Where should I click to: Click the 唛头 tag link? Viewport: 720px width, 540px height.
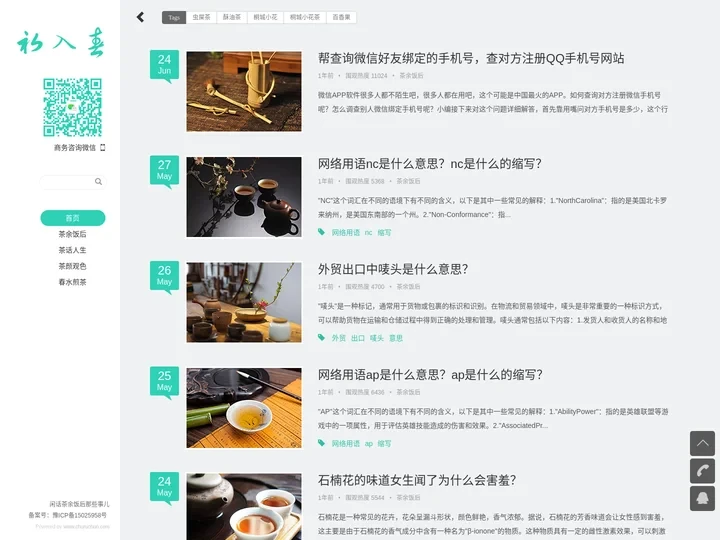click(377, 338)
